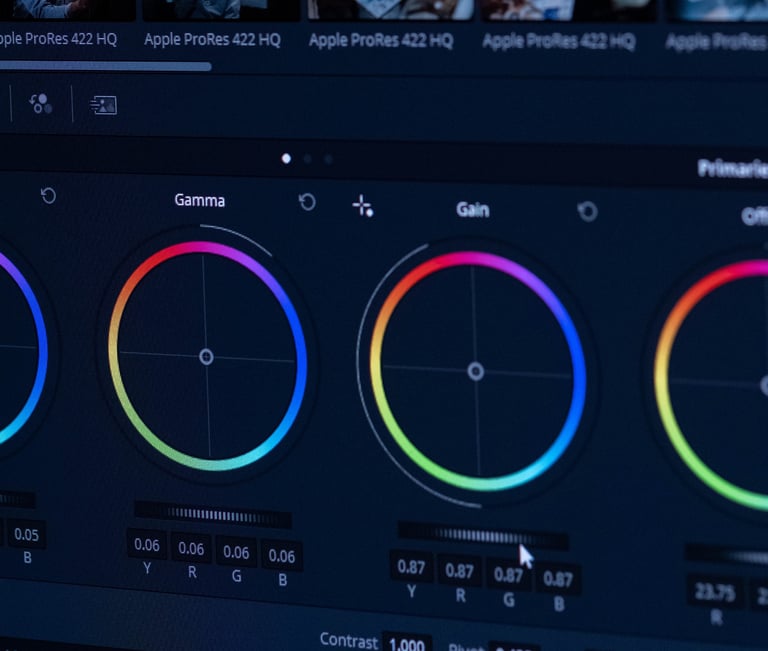
Task: Click the Lift slider at far left
Action: pos(17,500)
